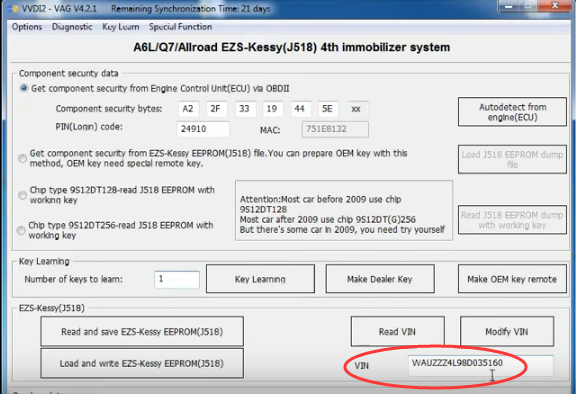The image size is (576, 394).
Task: Select get security from EZS-Kessy EEPROM file option
Action: click(x=22, y=158)
